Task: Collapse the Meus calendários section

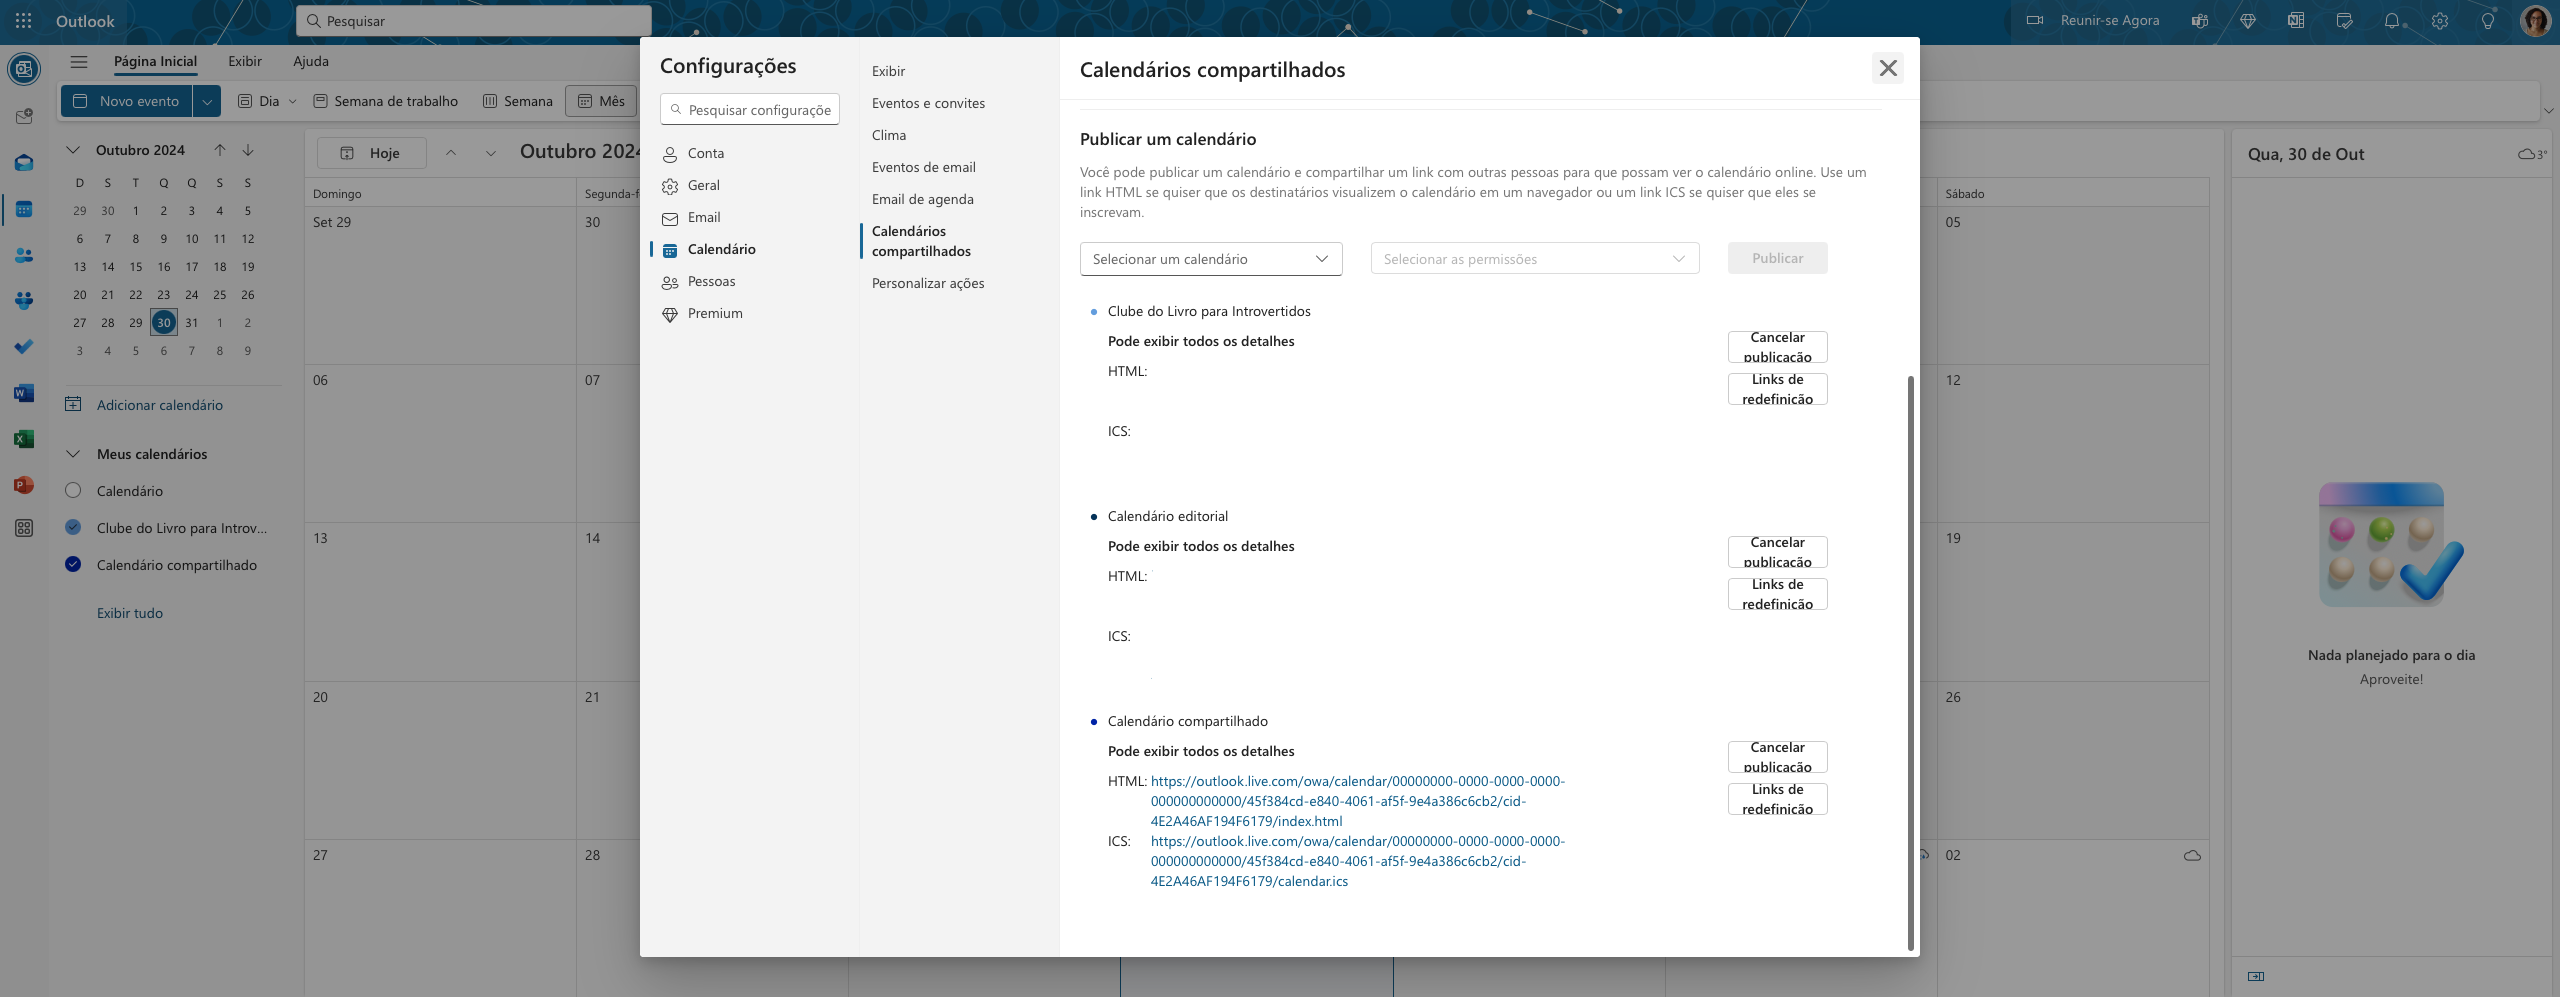Action: click(73, 454)
